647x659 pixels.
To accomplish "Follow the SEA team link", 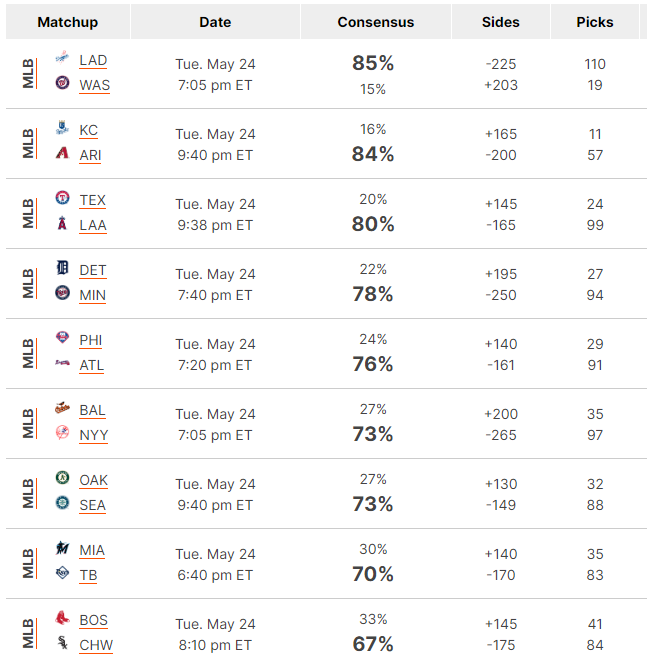I will 92,506.
